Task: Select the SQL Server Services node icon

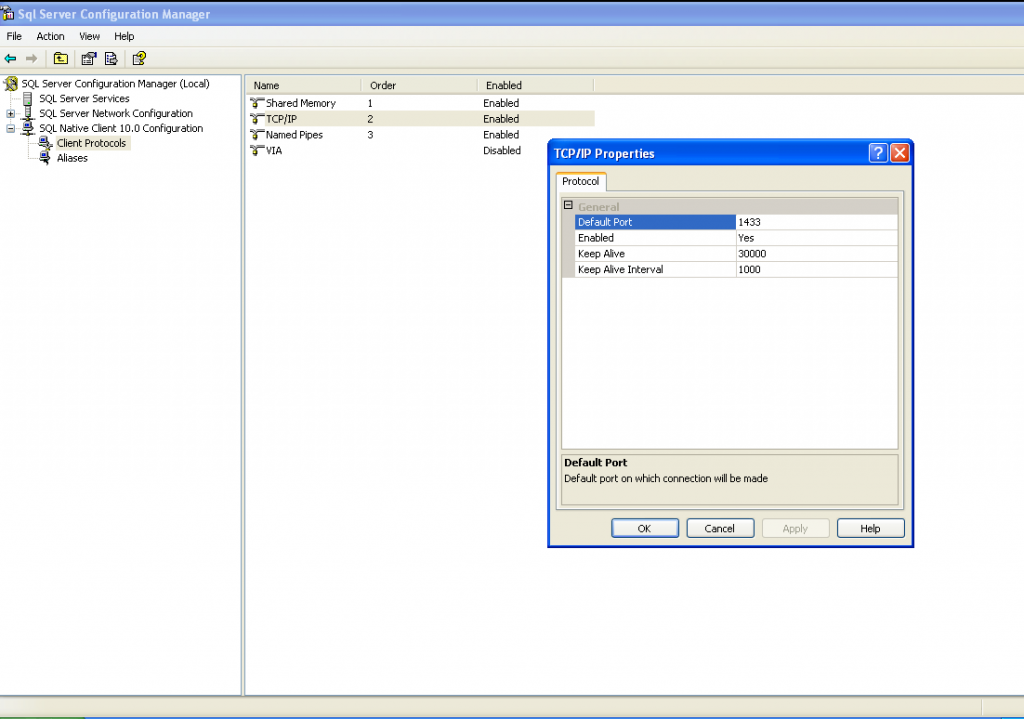Action: (27, 98)
